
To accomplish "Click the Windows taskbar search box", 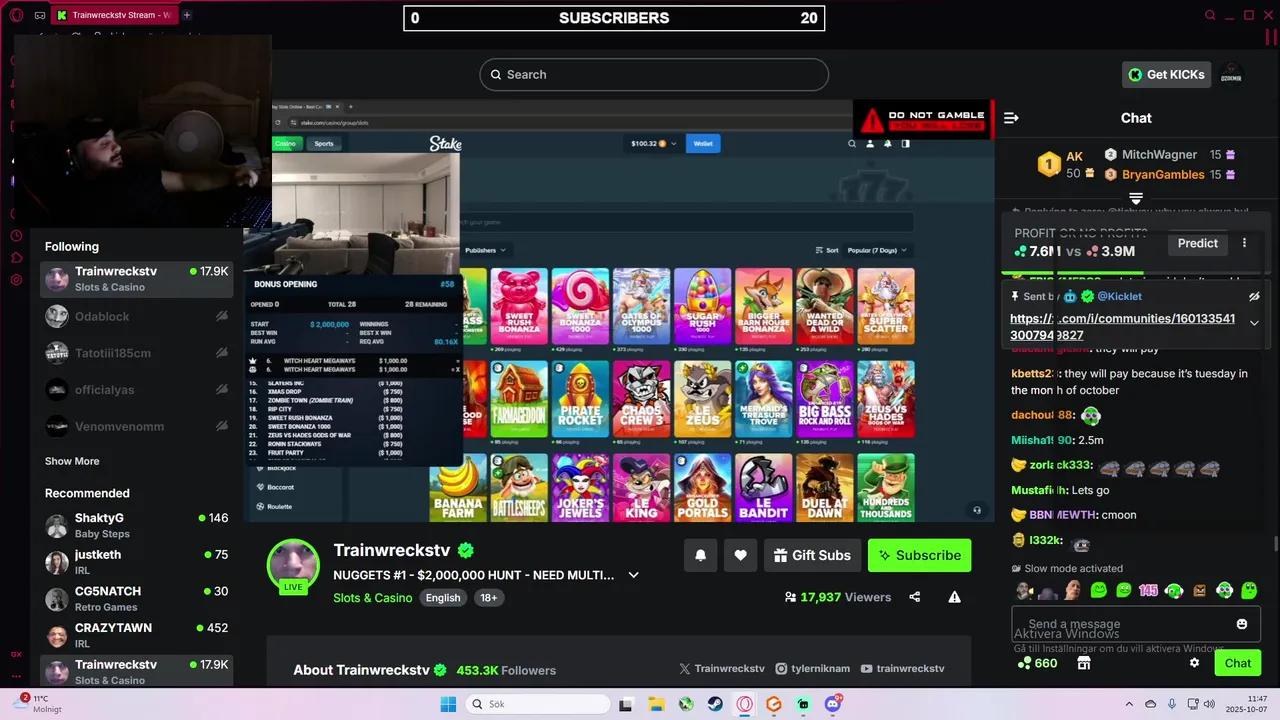I will tap(536, 704).
